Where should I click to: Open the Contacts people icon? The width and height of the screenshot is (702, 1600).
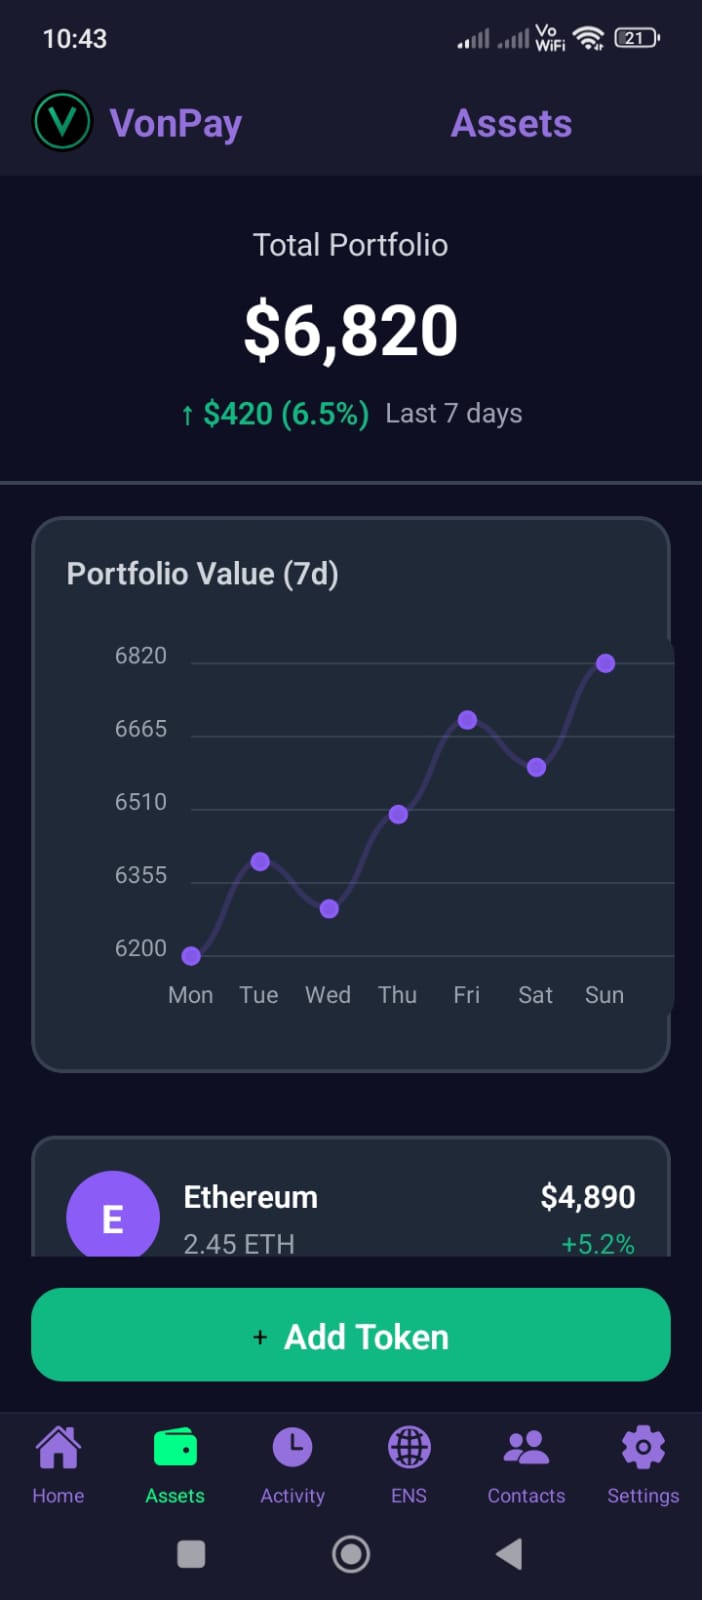click(526, 1448)
